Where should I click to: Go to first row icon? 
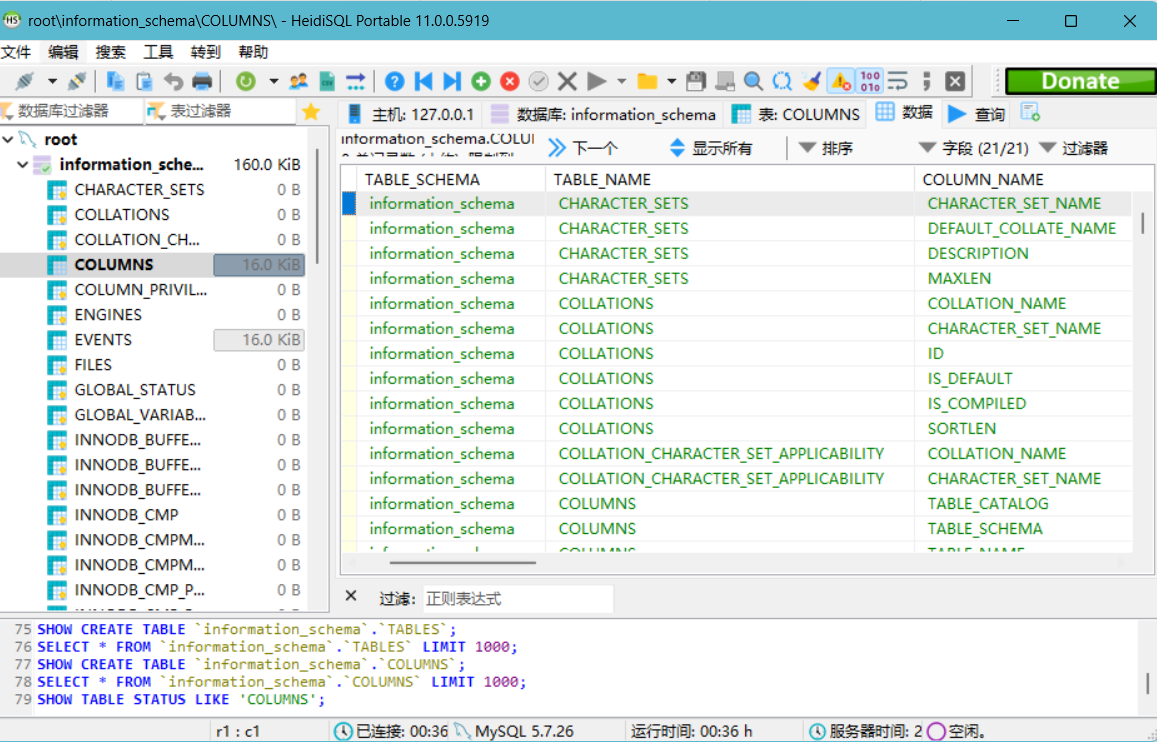click(424, 80)
